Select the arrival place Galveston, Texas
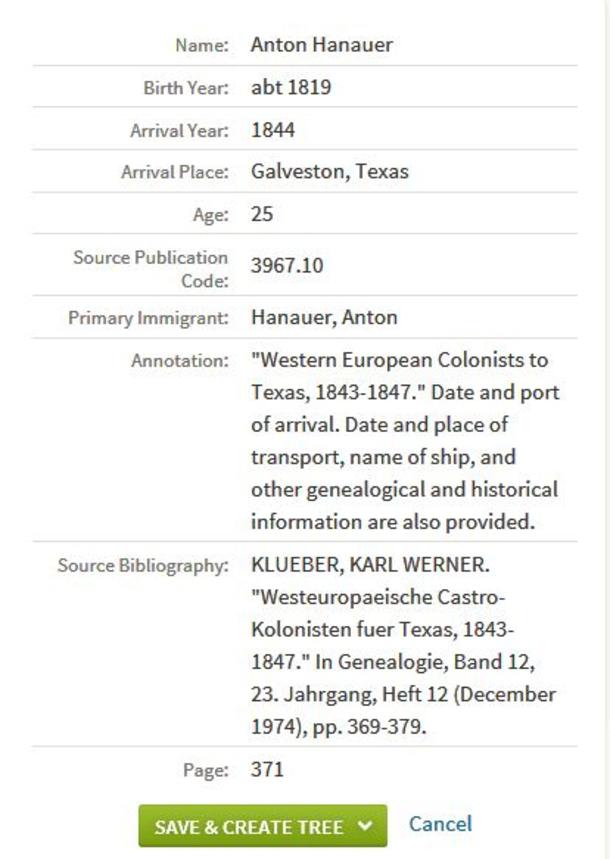 point(329,171)
